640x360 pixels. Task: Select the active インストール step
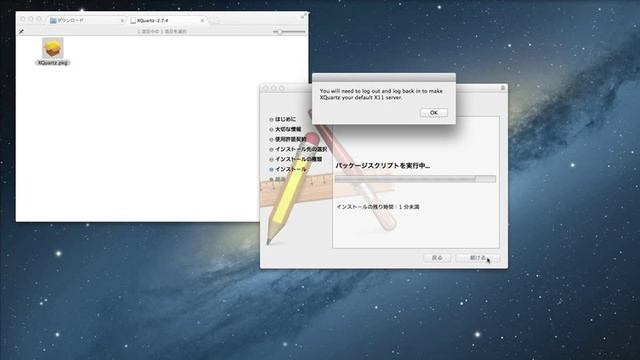288,169
